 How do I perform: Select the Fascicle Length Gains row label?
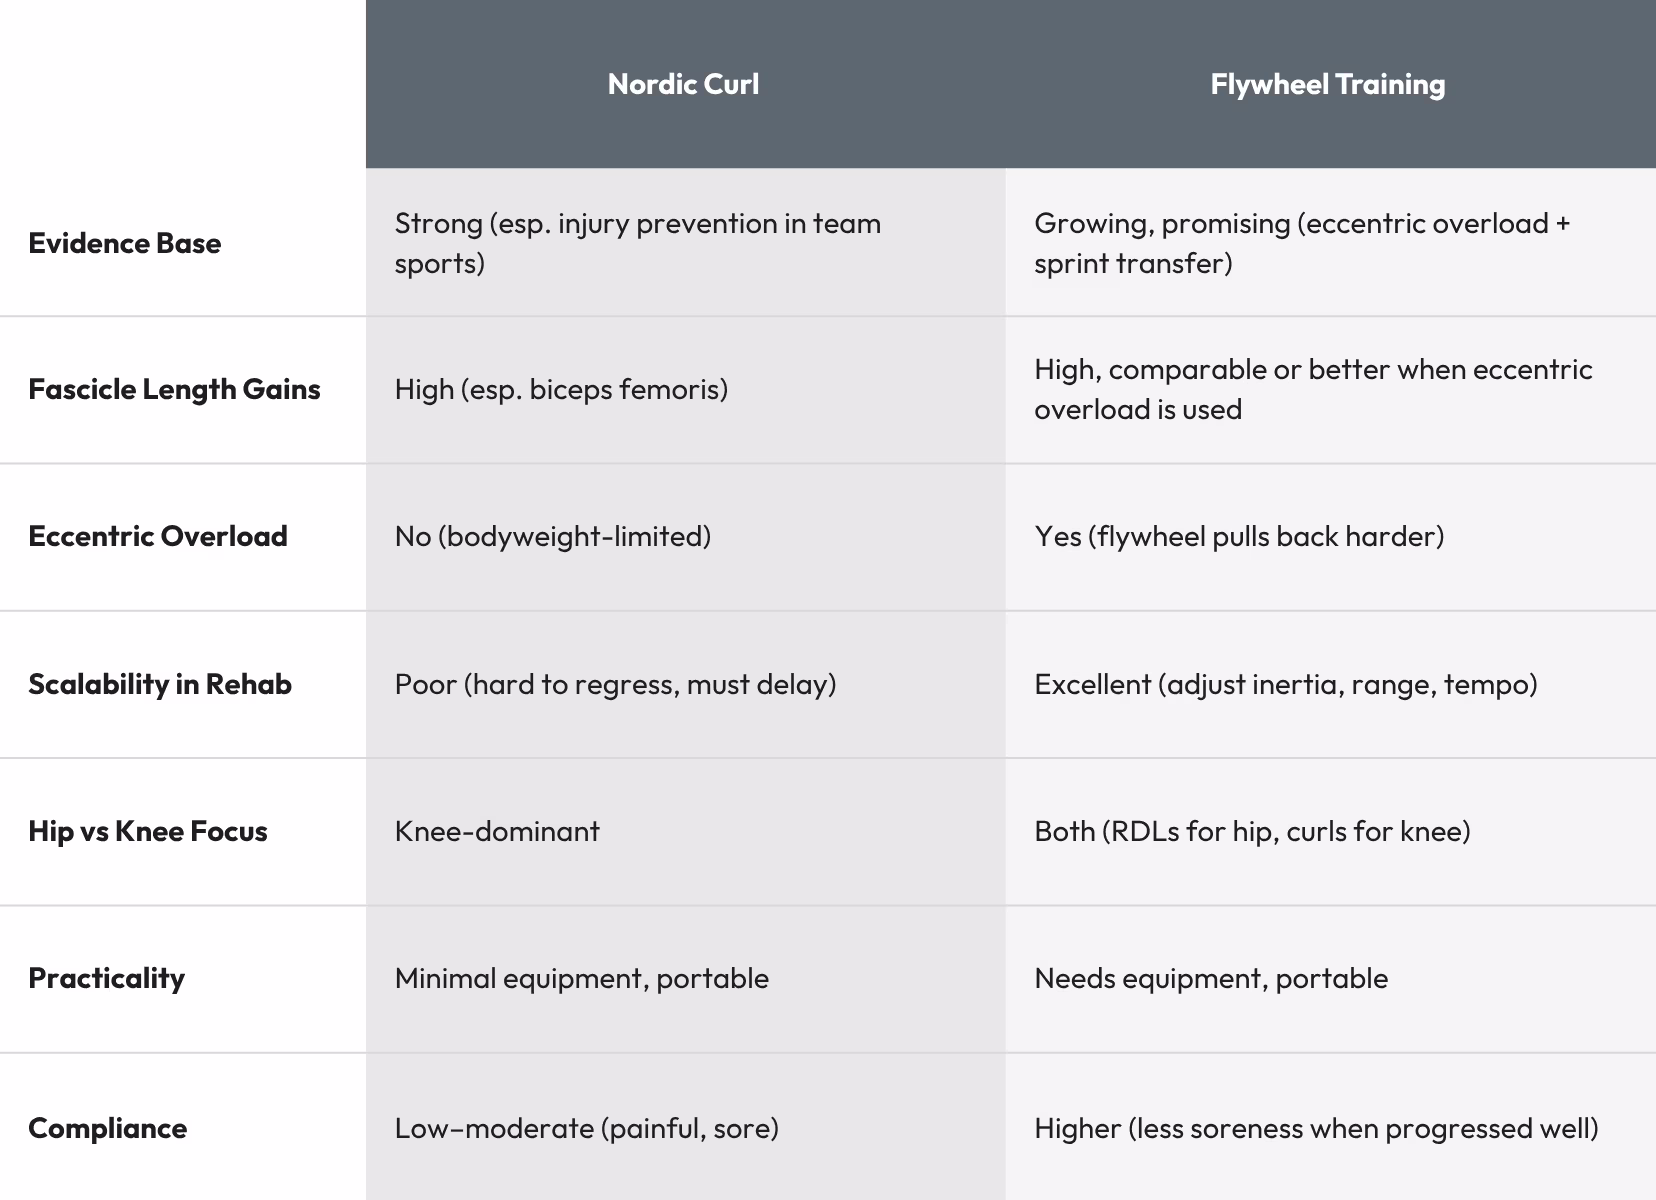[x=174, y=389]
